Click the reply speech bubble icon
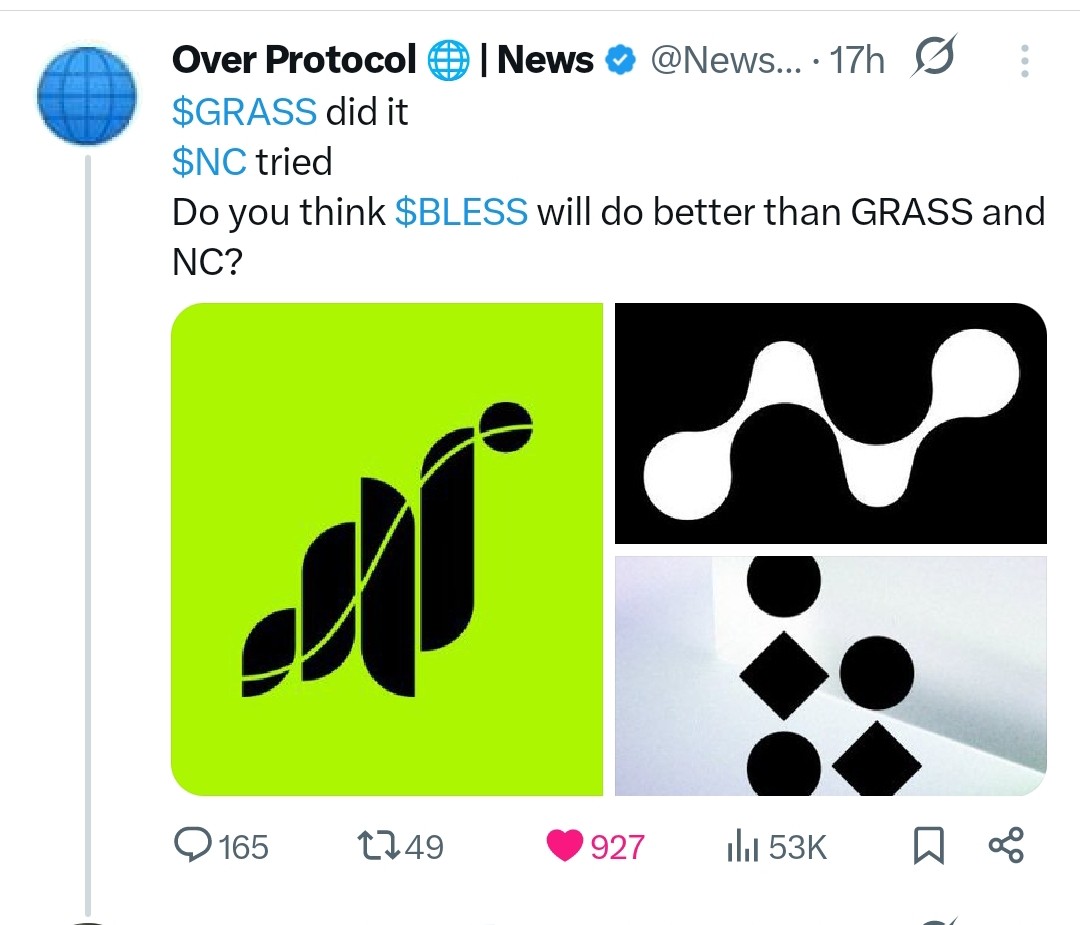 [190, 847]
